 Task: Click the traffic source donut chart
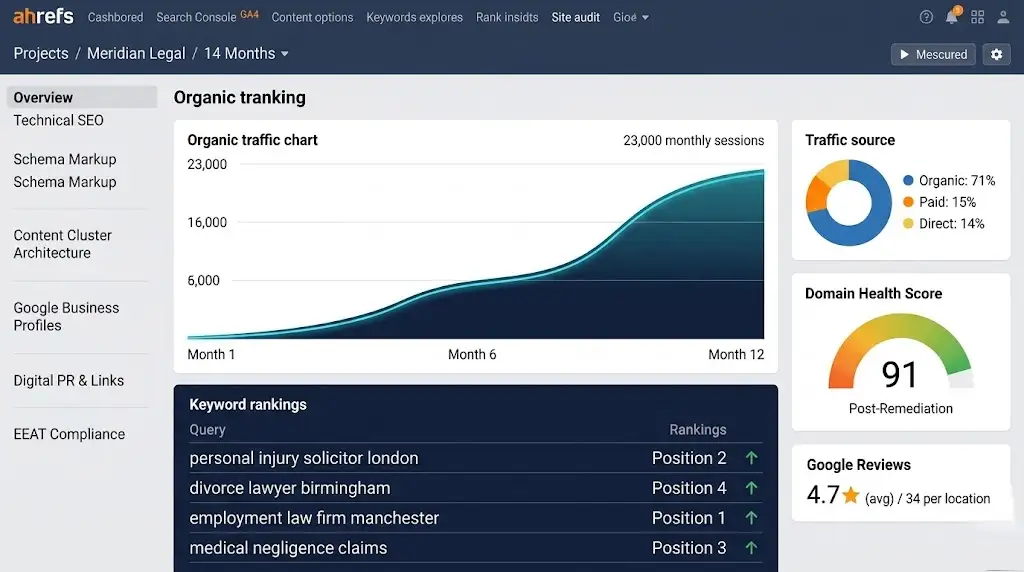tap(848, 202)
